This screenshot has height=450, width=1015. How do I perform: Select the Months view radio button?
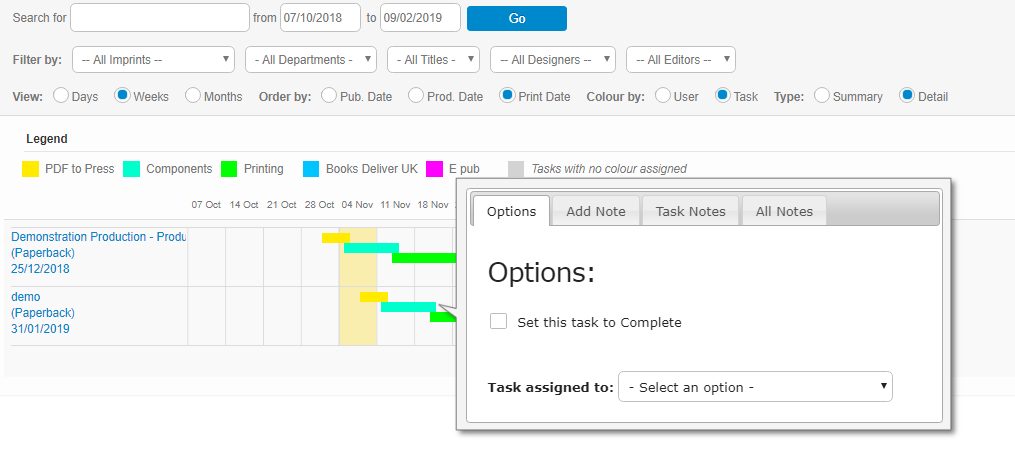(x=193, y=96)
